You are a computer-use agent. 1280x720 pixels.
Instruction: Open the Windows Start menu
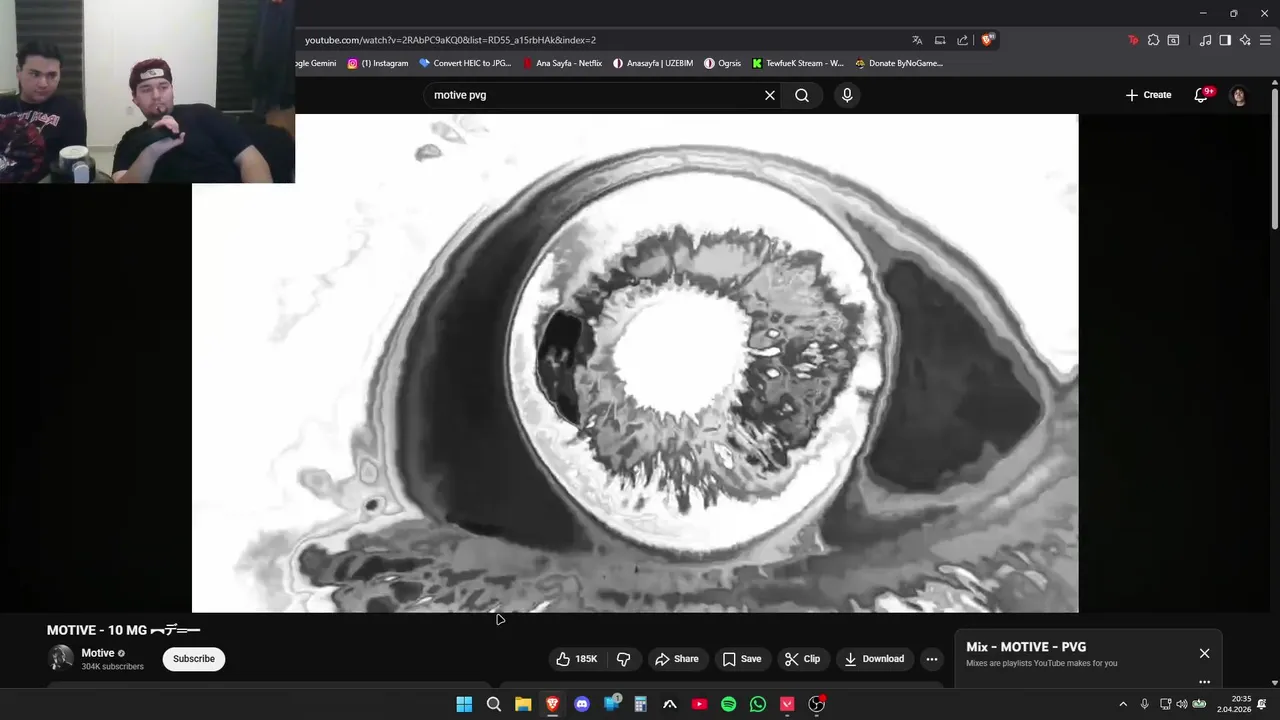pyautogui.click(x=464, y=704)
